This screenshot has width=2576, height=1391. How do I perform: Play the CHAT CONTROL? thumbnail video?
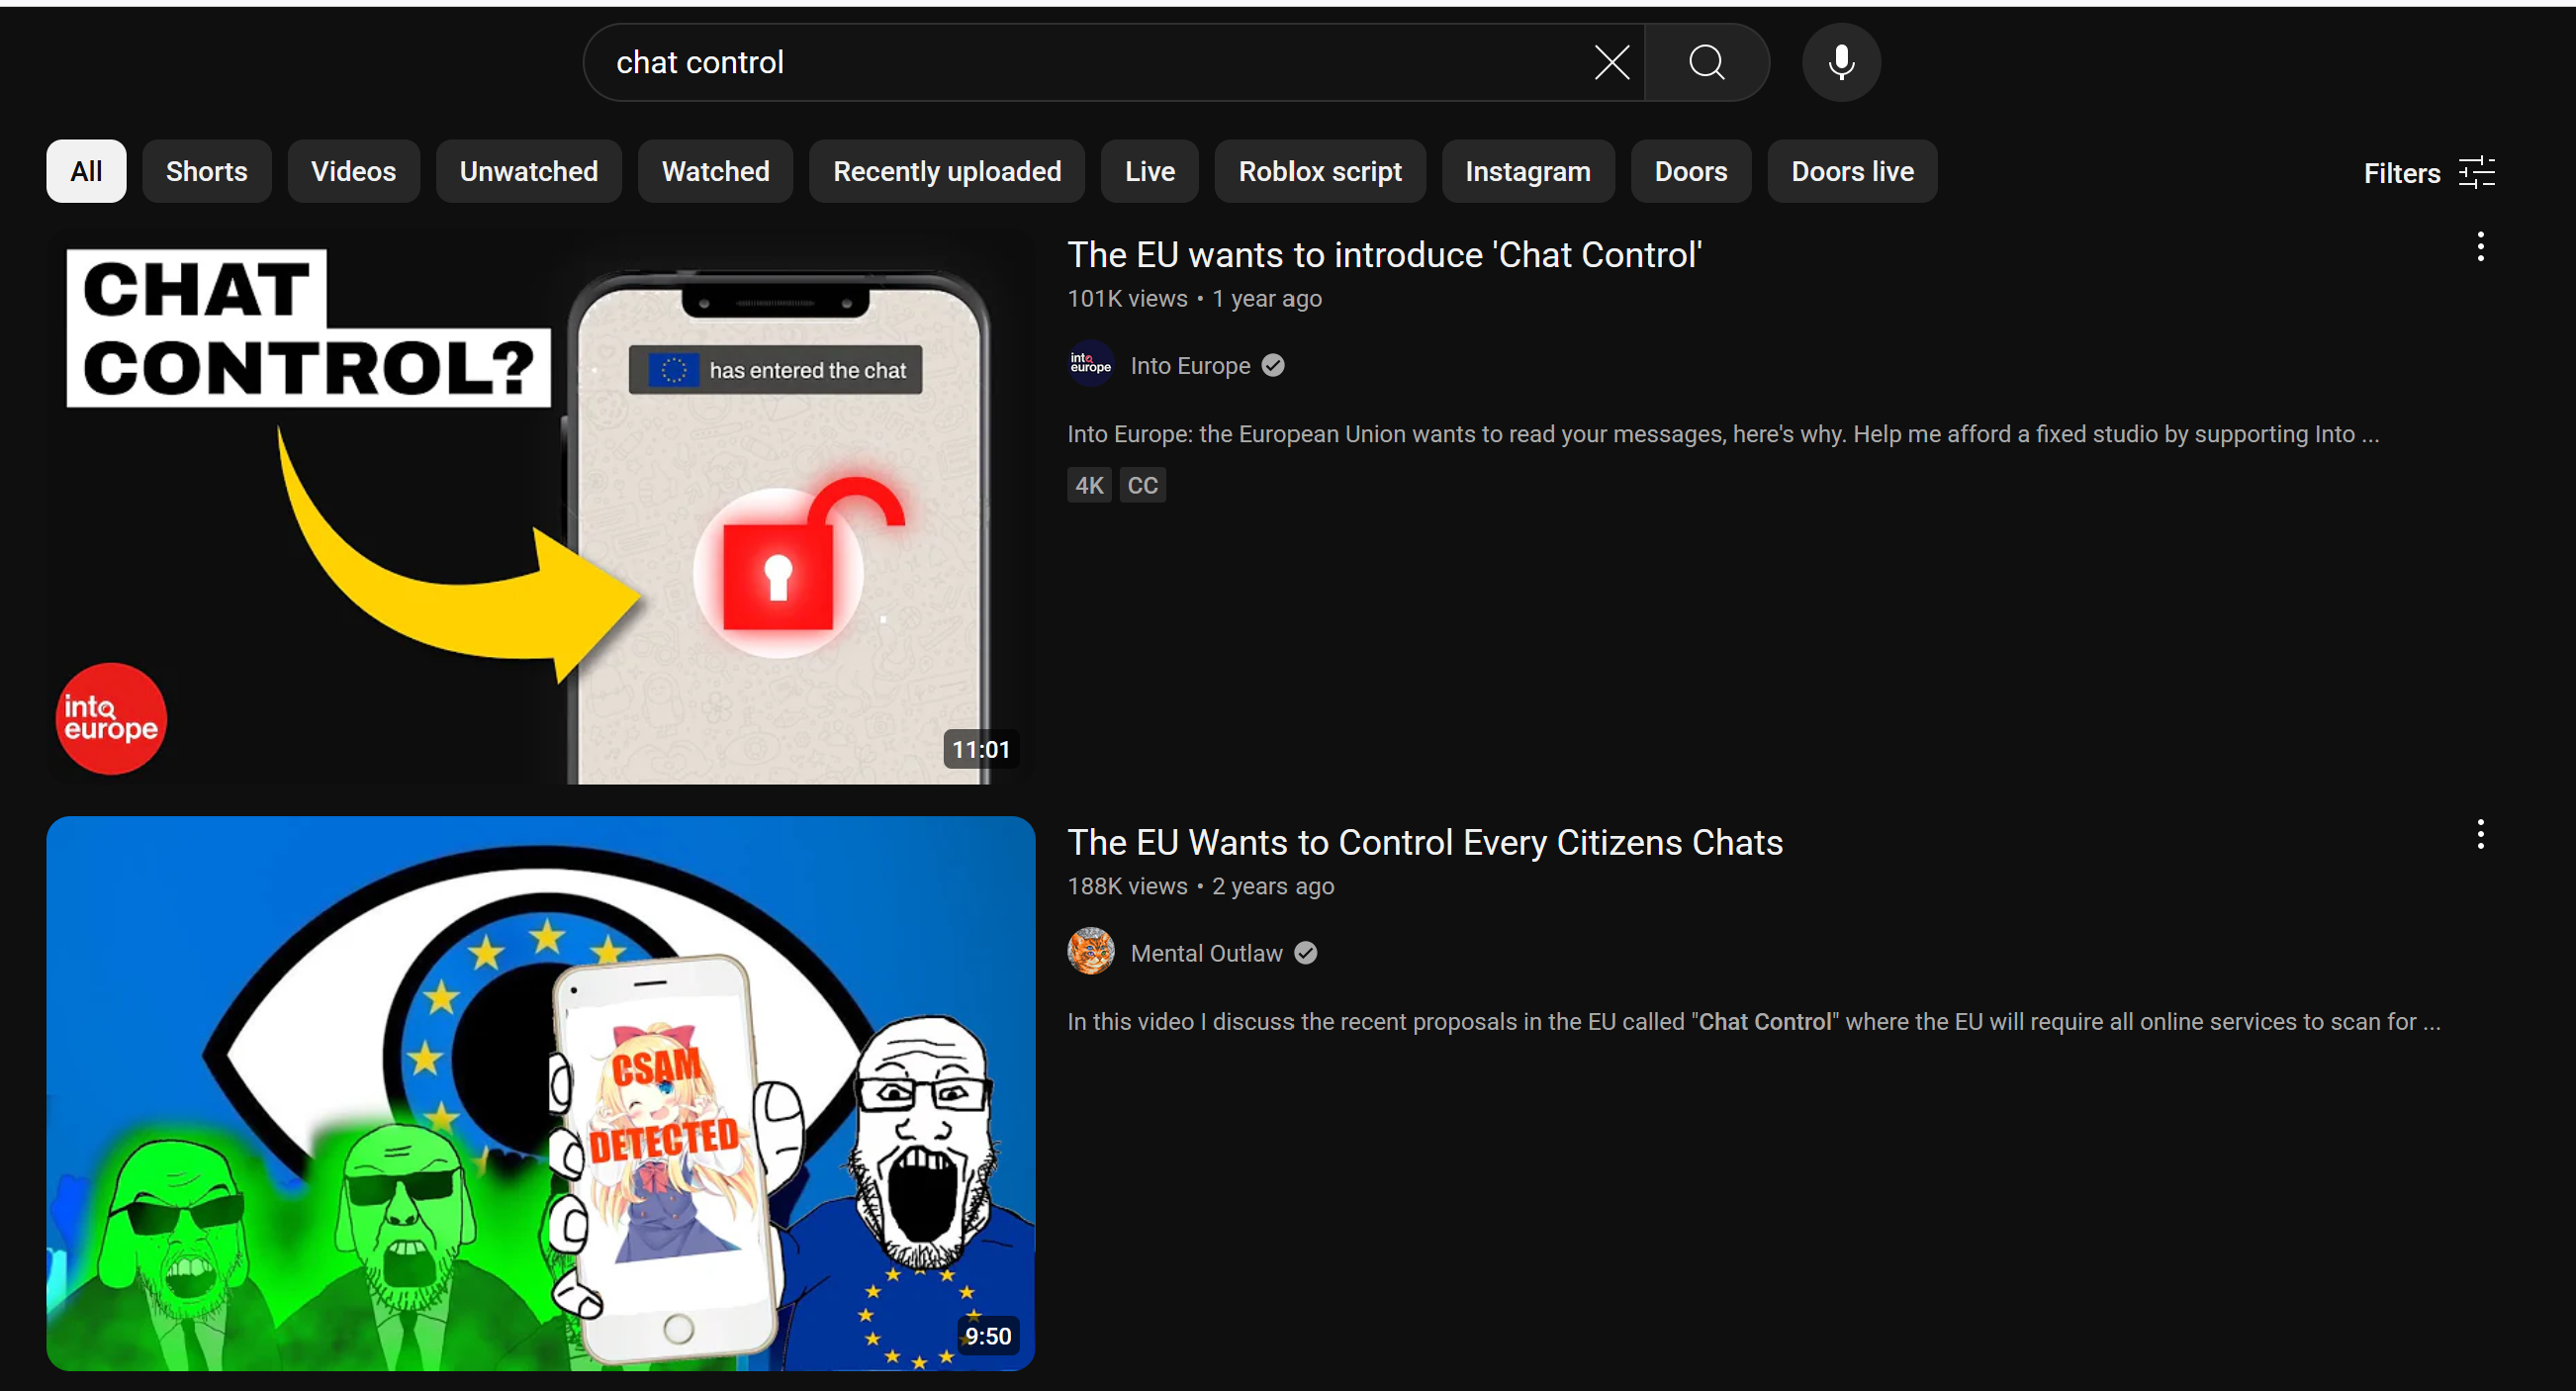[540, 510]
